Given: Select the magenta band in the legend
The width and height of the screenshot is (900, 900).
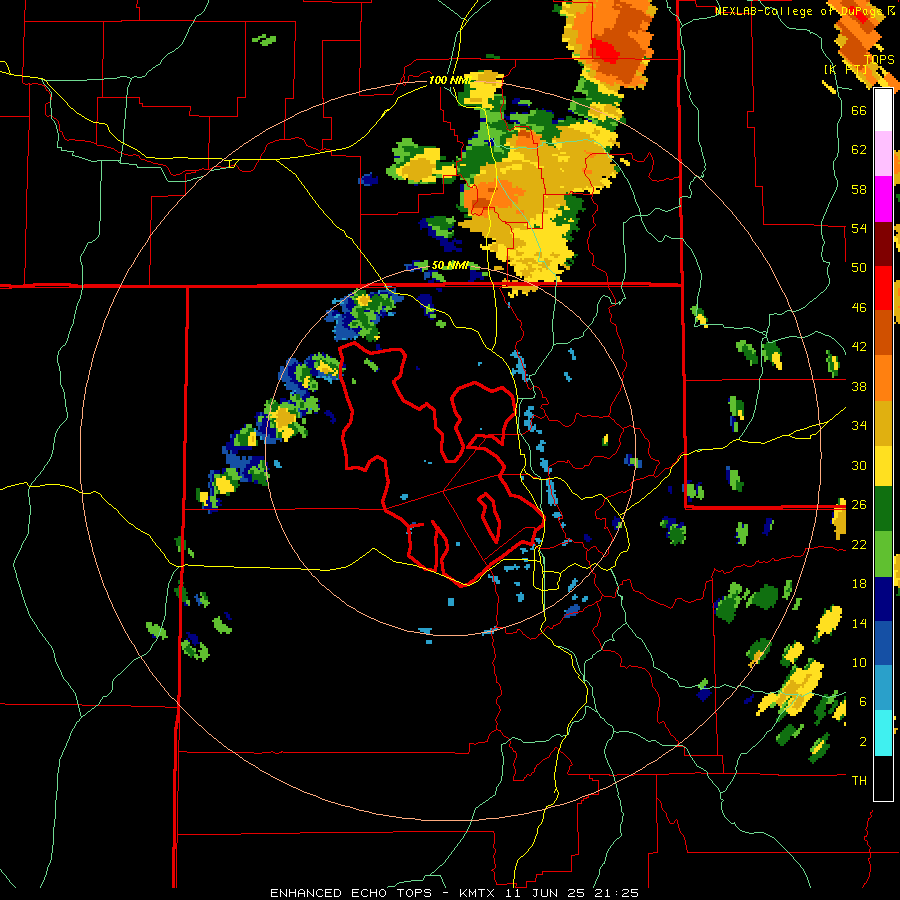Looking at the screenshot, I should 883,199.
